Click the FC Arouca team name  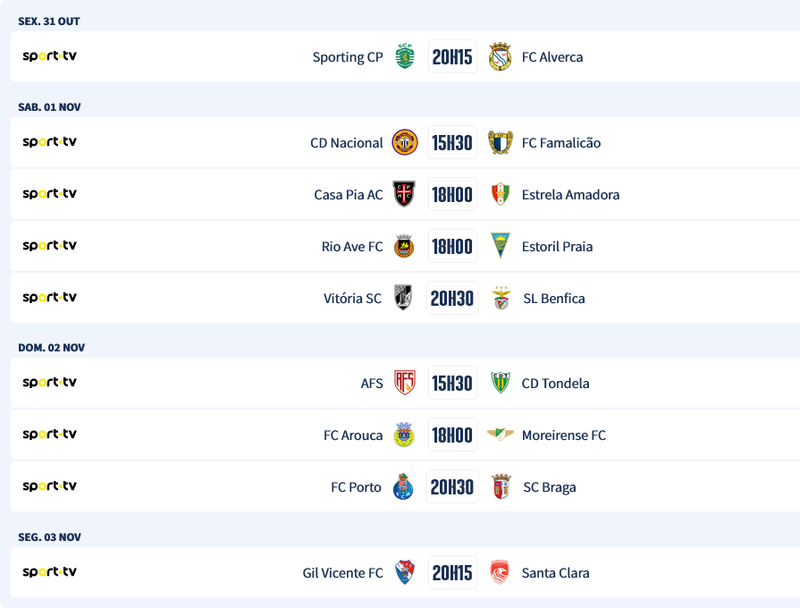[353, 435]
